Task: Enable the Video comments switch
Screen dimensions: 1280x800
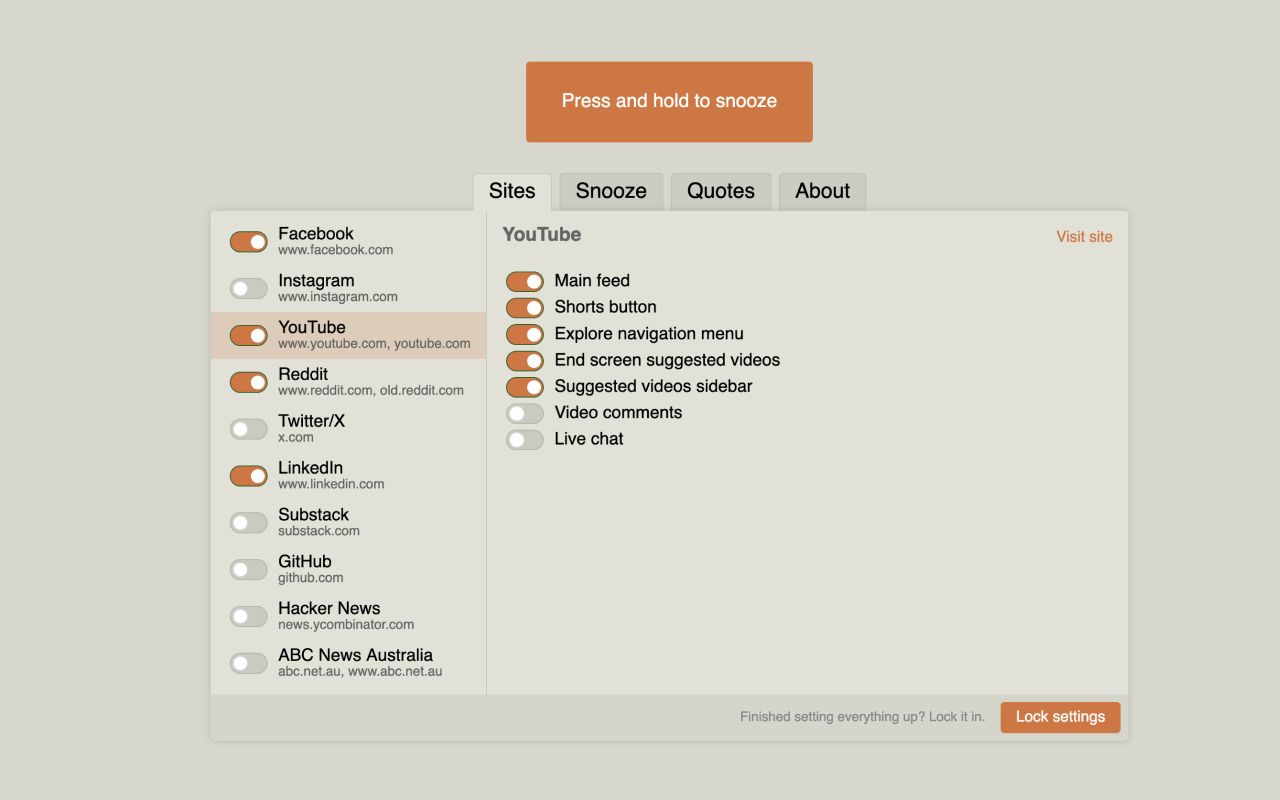Action: click(525, 413)
